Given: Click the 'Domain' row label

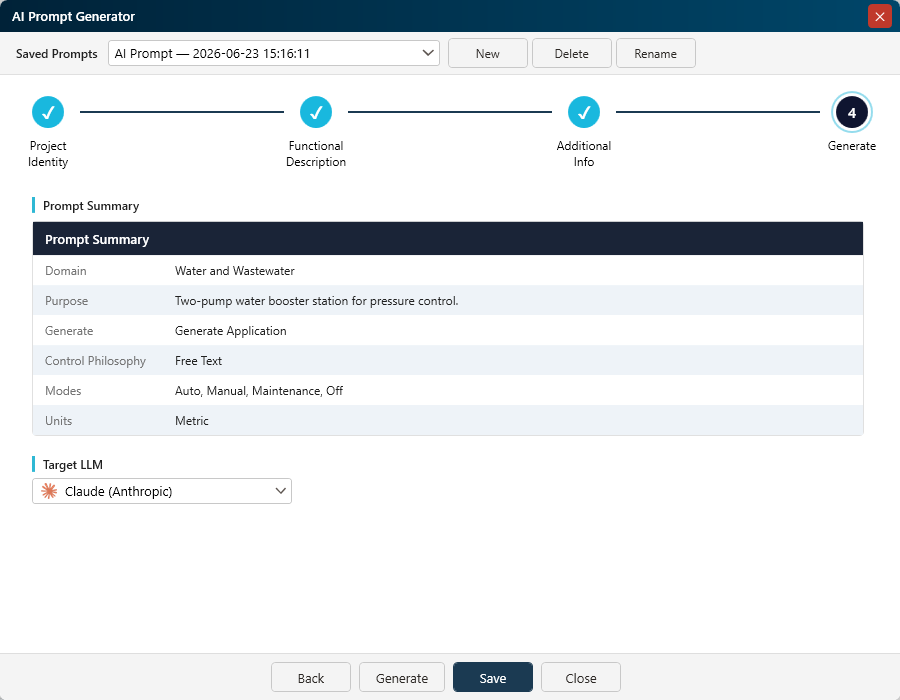Looking at the screenshot, I should (65, 271).
